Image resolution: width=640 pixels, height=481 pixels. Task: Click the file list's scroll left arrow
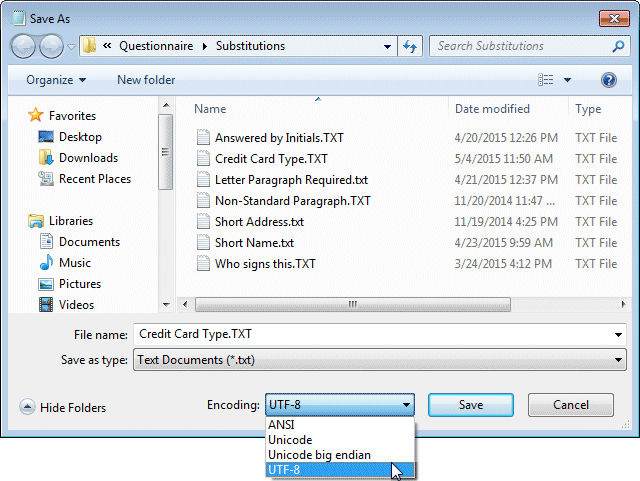tap(185, 304)
